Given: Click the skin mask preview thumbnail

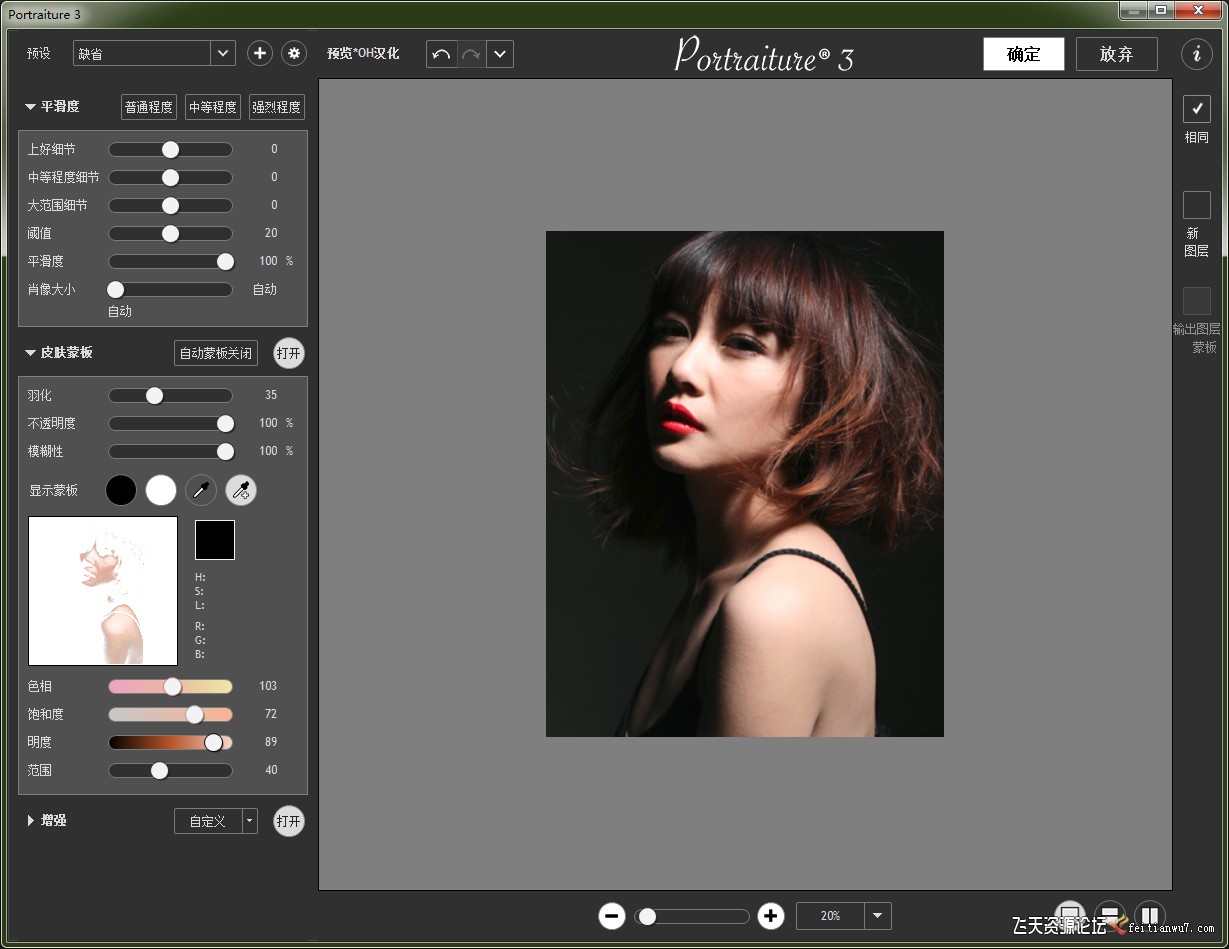Looking at the screenshot, I should pyautogui.click(x=103, y=591).
